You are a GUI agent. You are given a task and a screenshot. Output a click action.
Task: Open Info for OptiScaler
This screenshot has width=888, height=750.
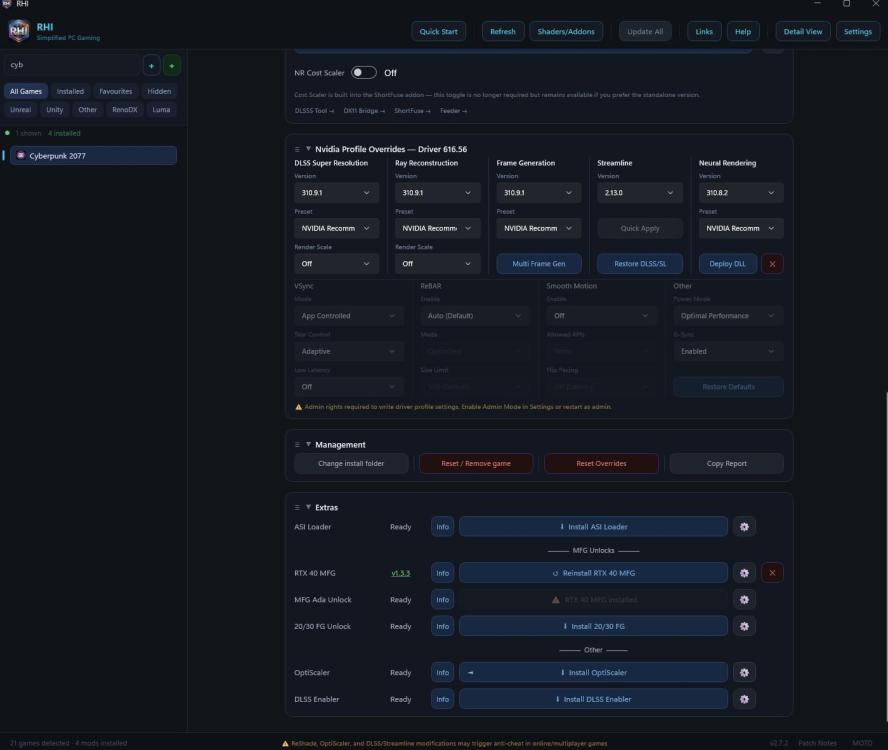pos(442,672)
